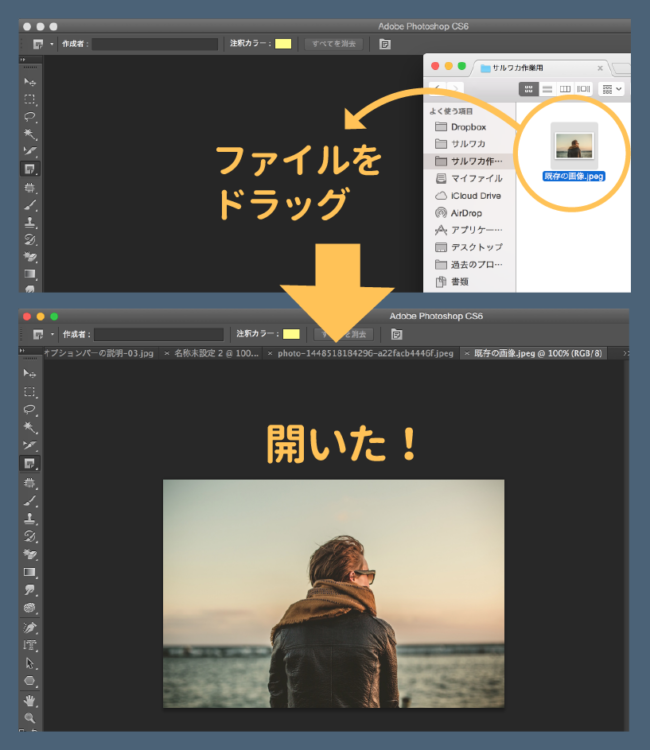Select the Move tool in lower Photoshop window
The image size is (650, 750).
pyautogui.click(x=30, y=373)
